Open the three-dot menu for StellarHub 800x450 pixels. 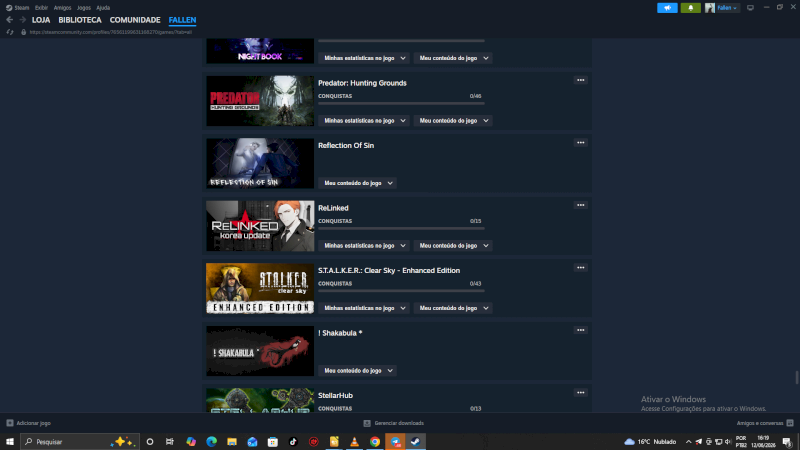pyautogui.click(x=581, y=392)
